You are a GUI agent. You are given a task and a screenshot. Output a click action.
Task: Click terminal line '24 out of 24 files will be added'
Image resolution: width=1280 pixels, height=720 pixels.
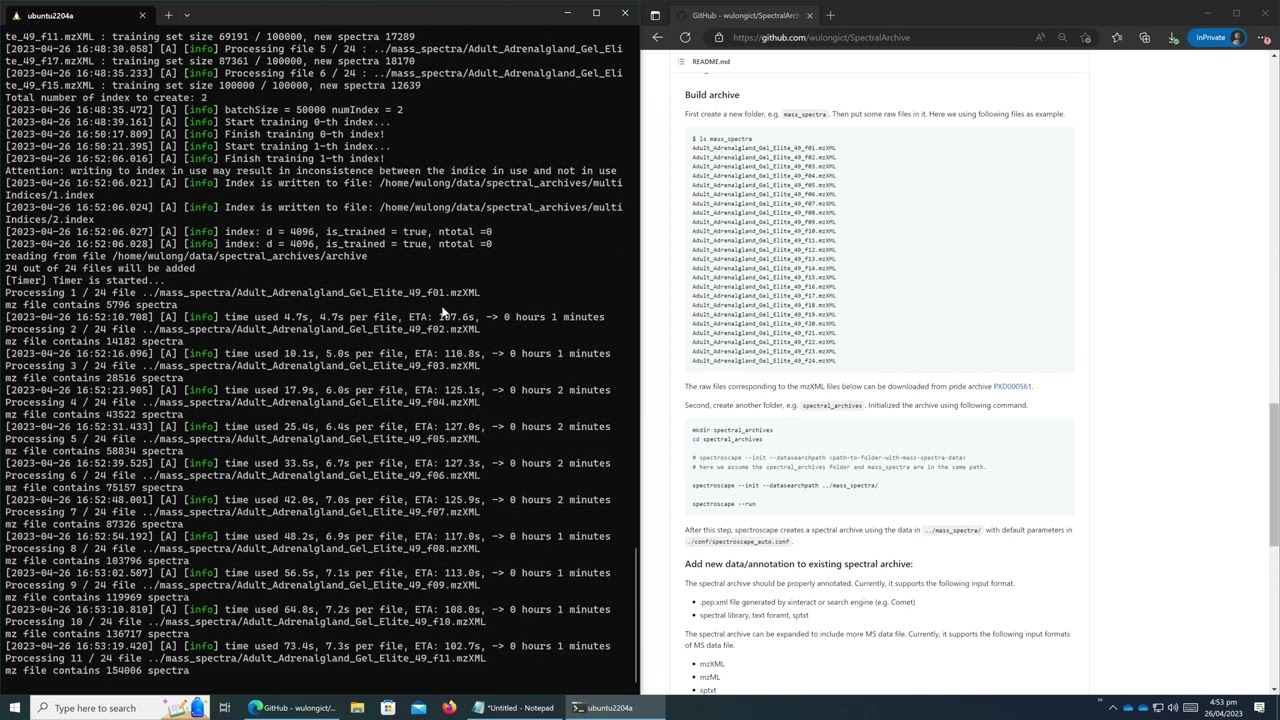(100, 268)
